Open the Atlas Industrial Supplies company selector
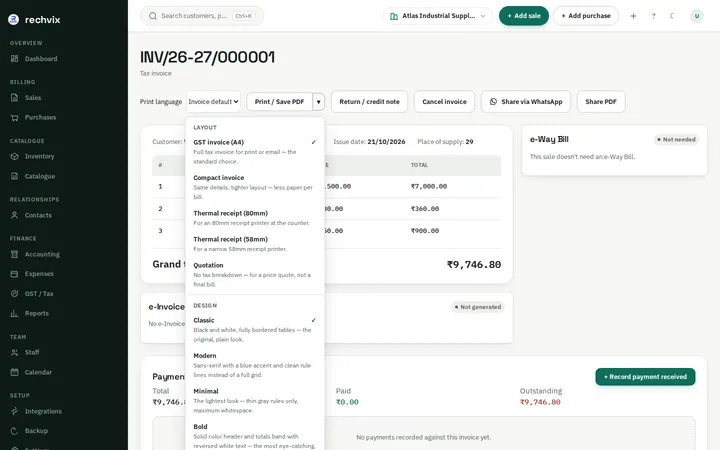This screenshot has width=720, height=450. (438, 16)
